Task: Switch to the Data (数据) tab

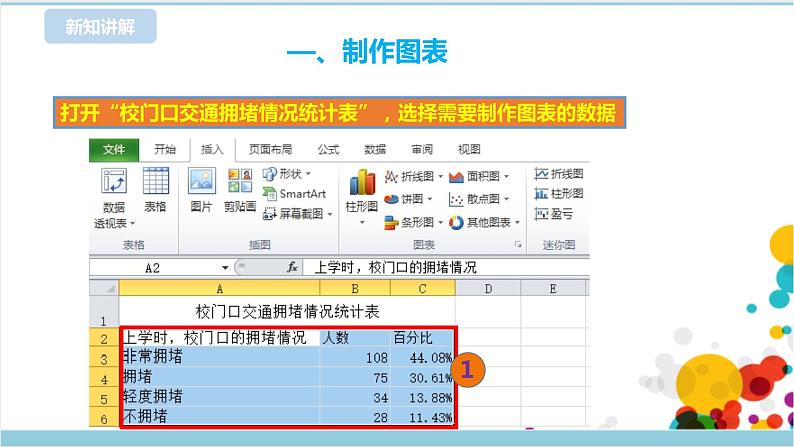Action: pos(375,149)
